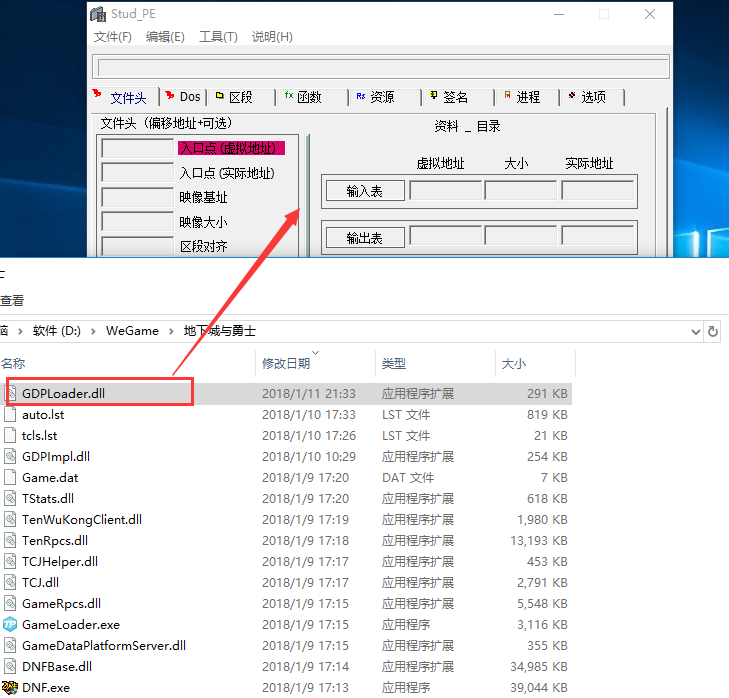Click the file path field in Stud_PE
This screenshot has height=698, width=729.
382,68
